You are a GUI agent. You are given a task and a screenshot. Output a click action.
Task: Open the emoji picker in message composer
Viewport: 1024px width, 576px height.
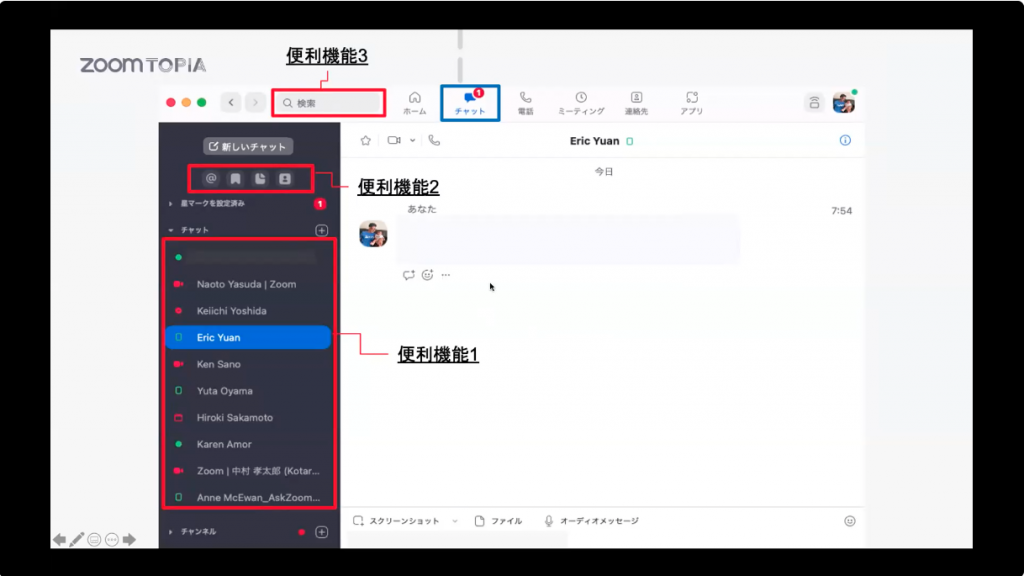pos(850,521)
